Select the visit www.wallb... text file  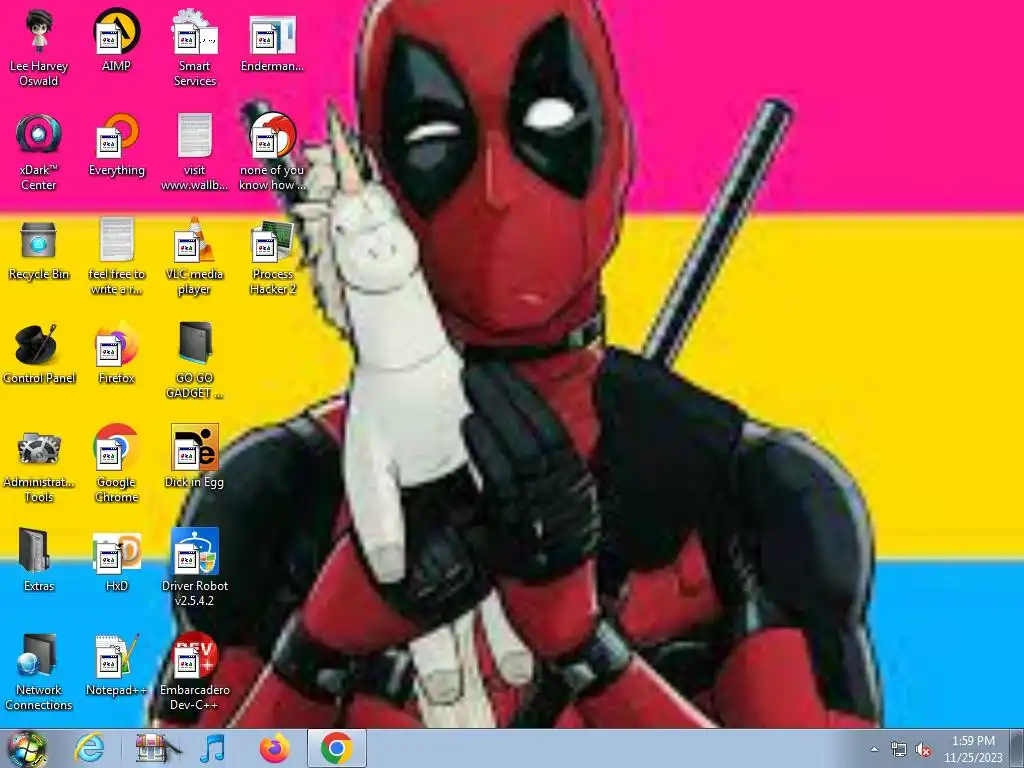point(195,152)
